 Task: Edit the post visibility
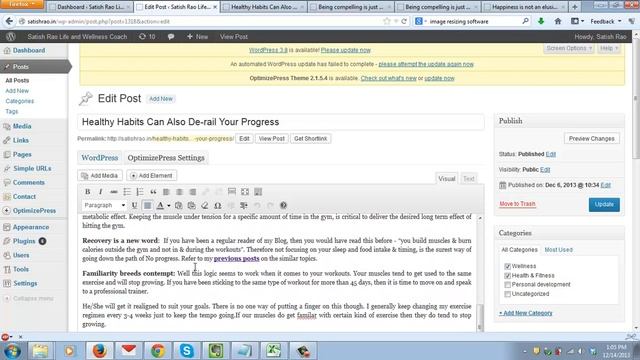[545, 169]
